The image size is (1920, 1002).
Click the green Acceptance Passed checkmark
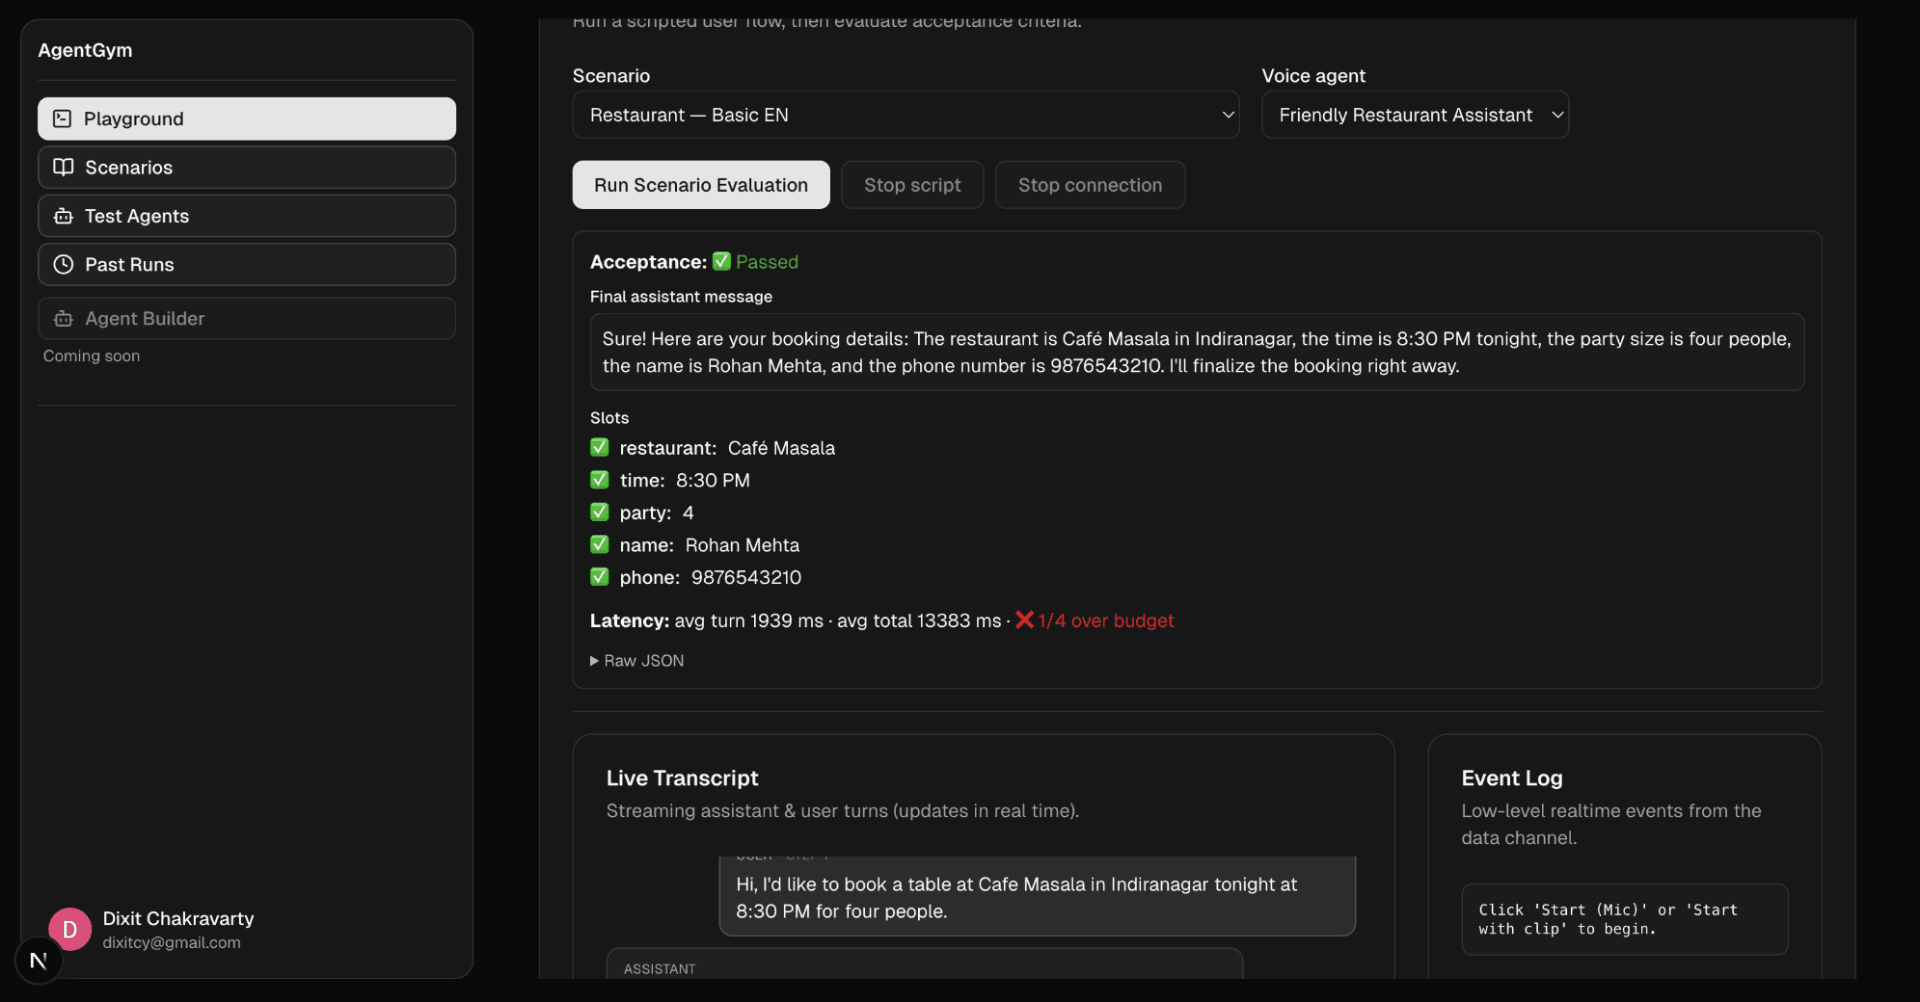pyautogui.click(x=721, y=262)
